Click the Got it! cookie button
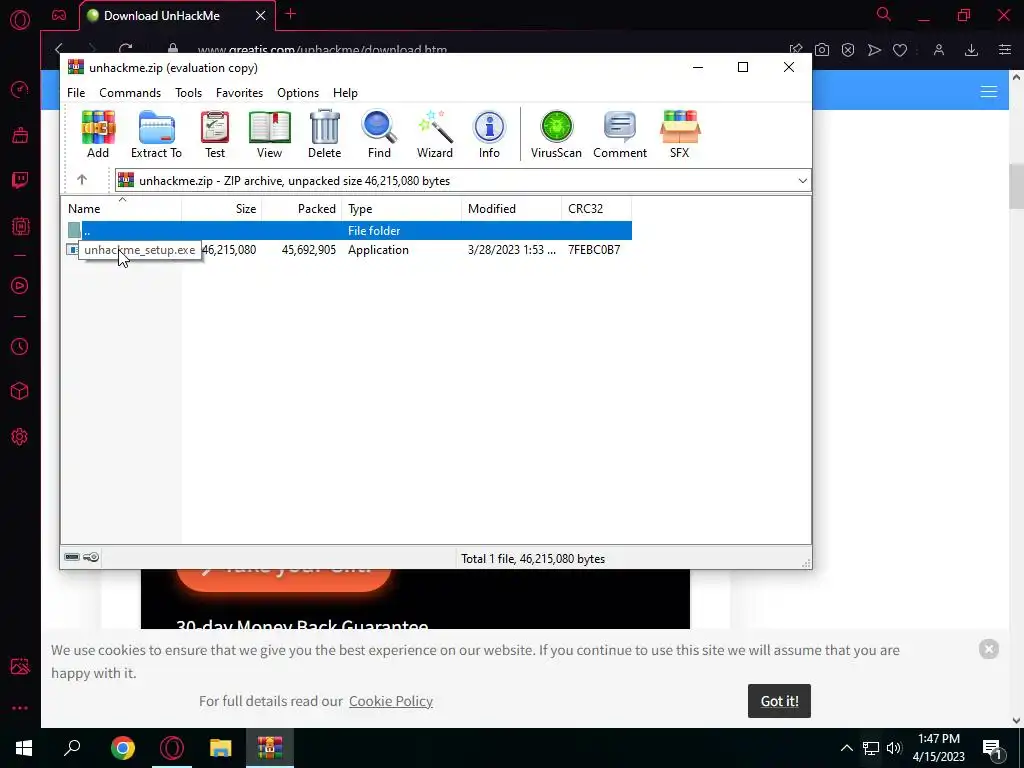 click(x=779, y=701)
